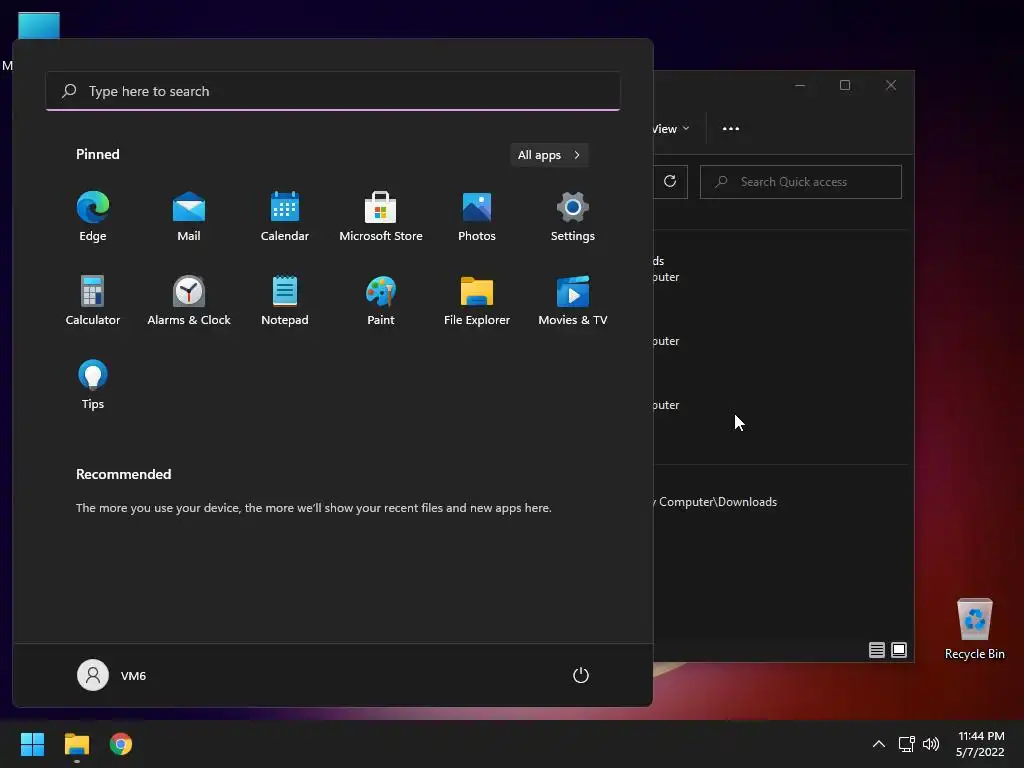Open See more menu in File Explorer
The width and height of the screenshot is (1024, 768).
[x=731, y=129]
